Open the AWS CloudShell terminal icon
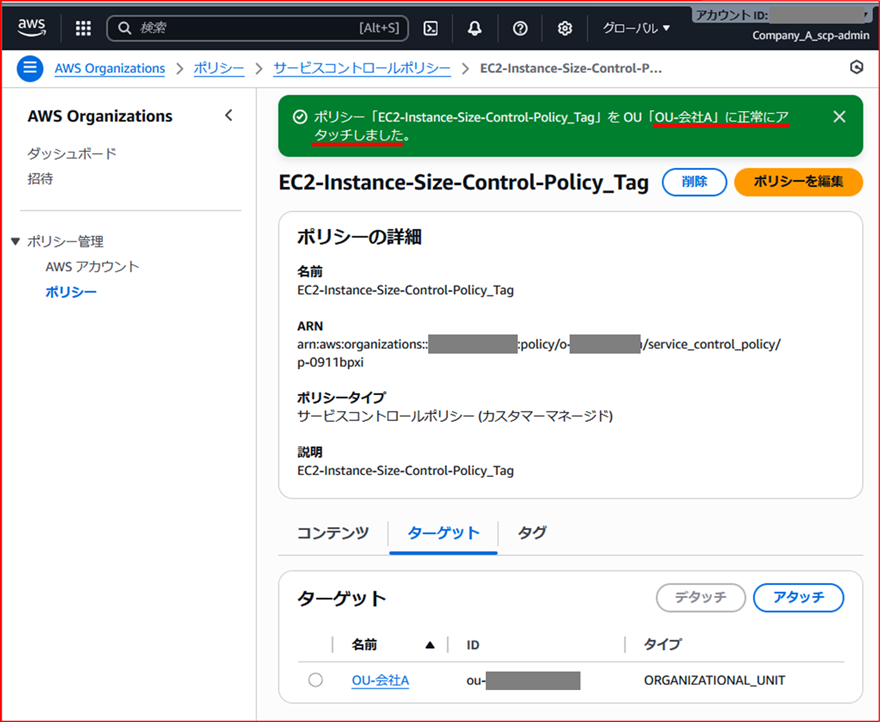This screenshot has width=880, height=722. click(430, 28)
